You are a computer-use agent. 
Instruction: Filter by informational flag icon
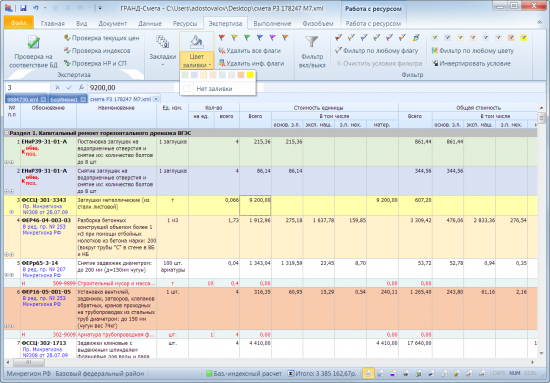416,38
